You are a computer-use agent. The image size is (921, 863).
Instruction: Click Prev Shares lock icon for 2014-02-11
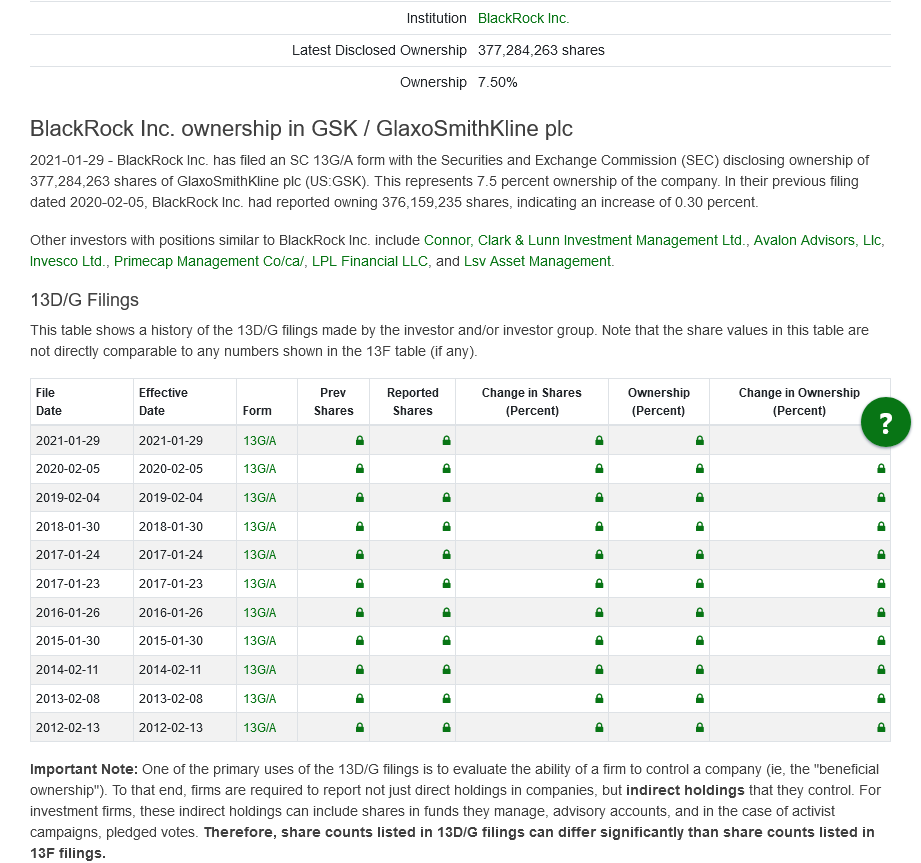(359, 669)
